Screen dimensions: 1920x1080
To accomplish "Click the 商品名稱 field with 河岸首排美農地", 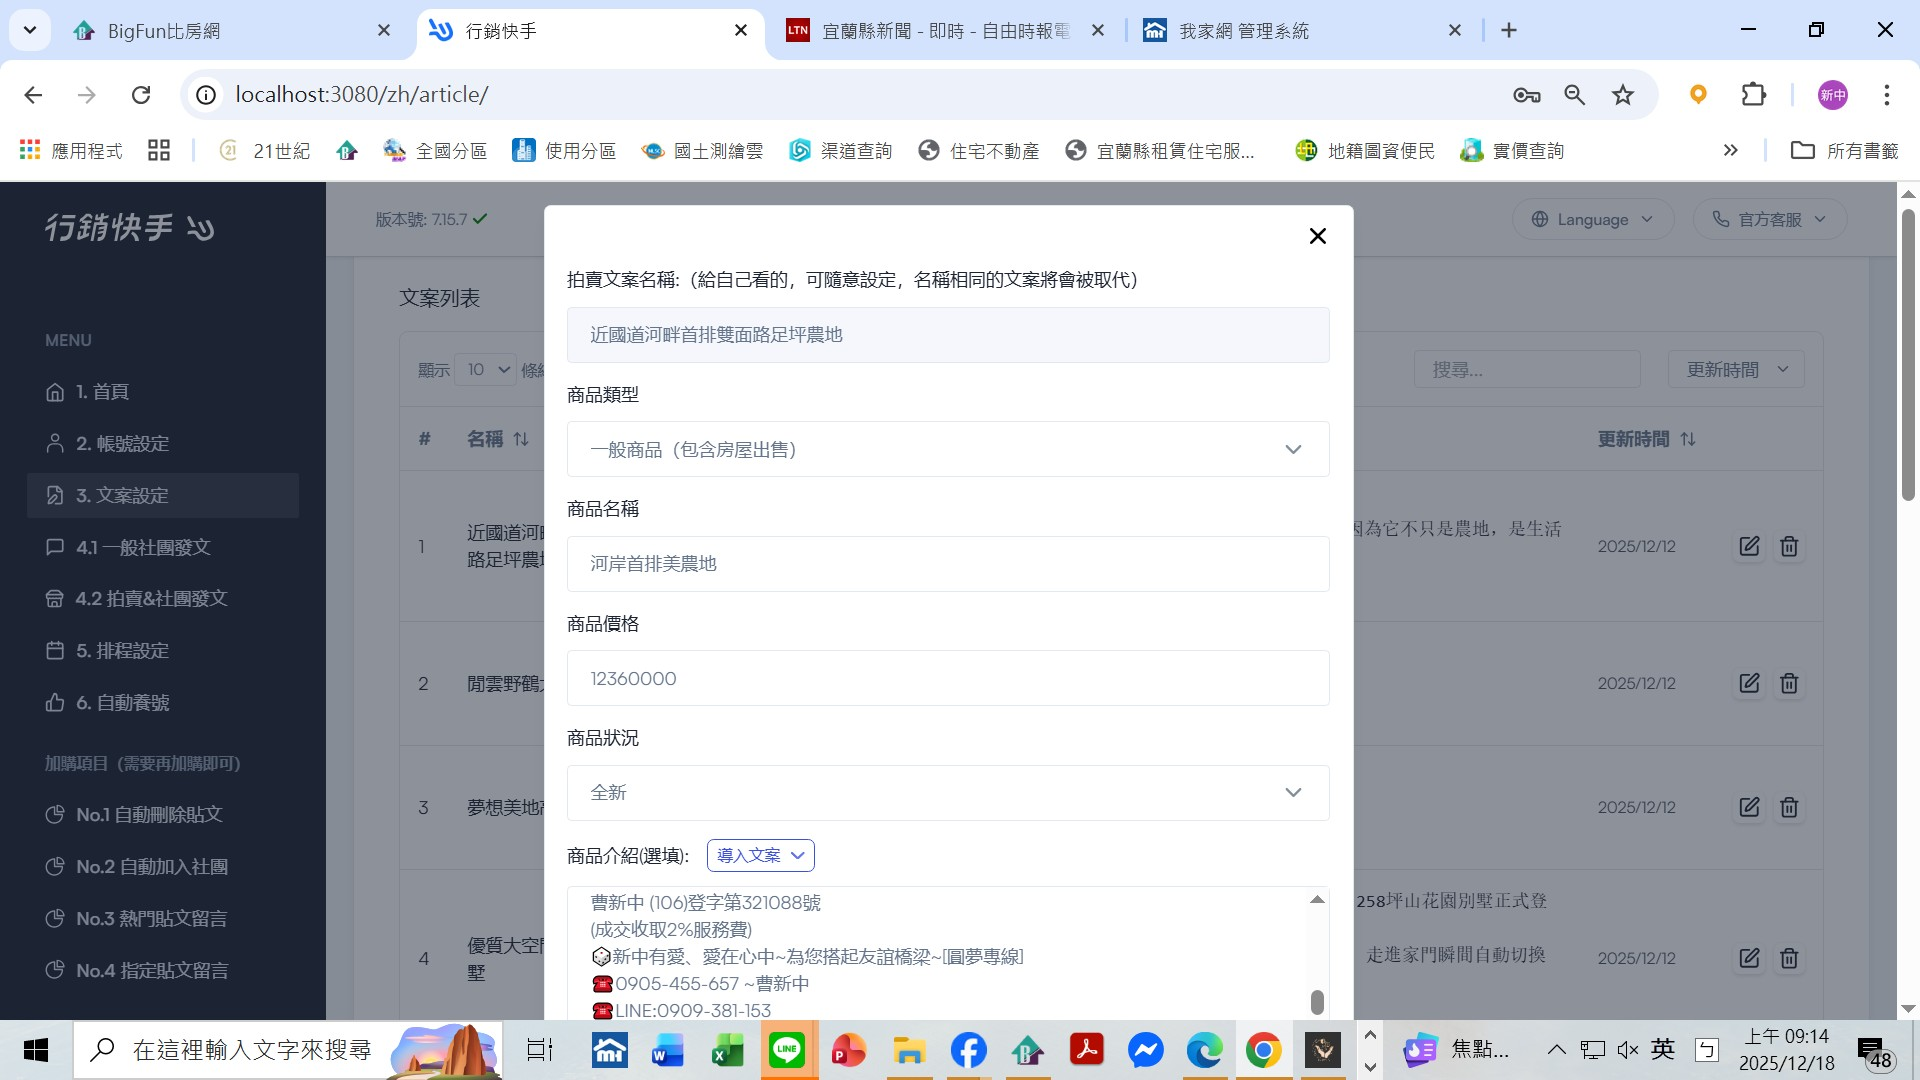I will 947,564.
